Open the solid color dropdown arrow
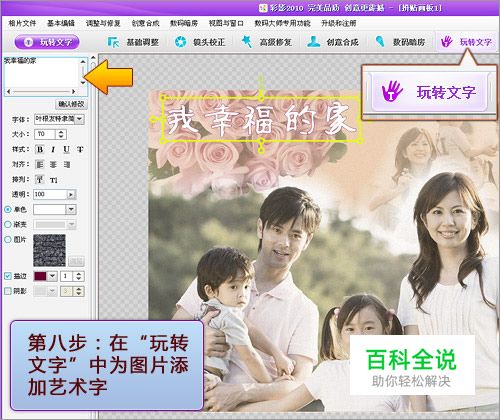The height and width of the screenshot is (420, 500). pos(71,209)
